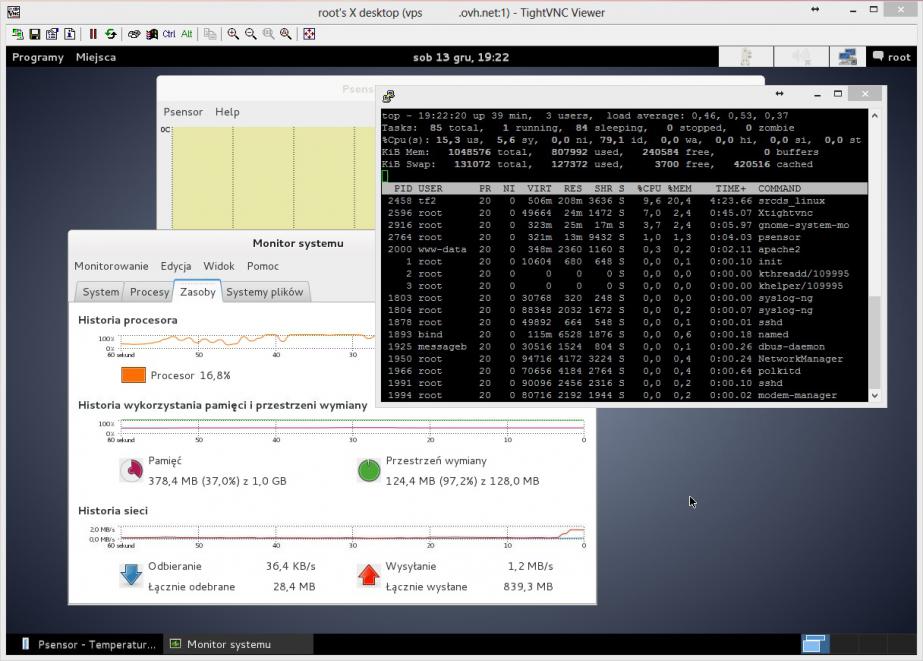Toggle the Pause screen updates button
This screenshot has width=923, height=661.
click(x=93, y=34)
